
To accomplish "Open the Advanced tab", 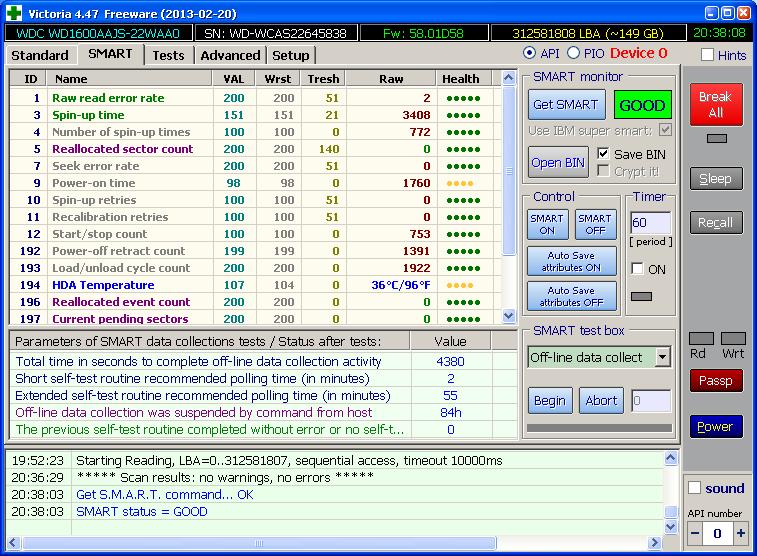I will pyautogui.click(x=230, y=56).
